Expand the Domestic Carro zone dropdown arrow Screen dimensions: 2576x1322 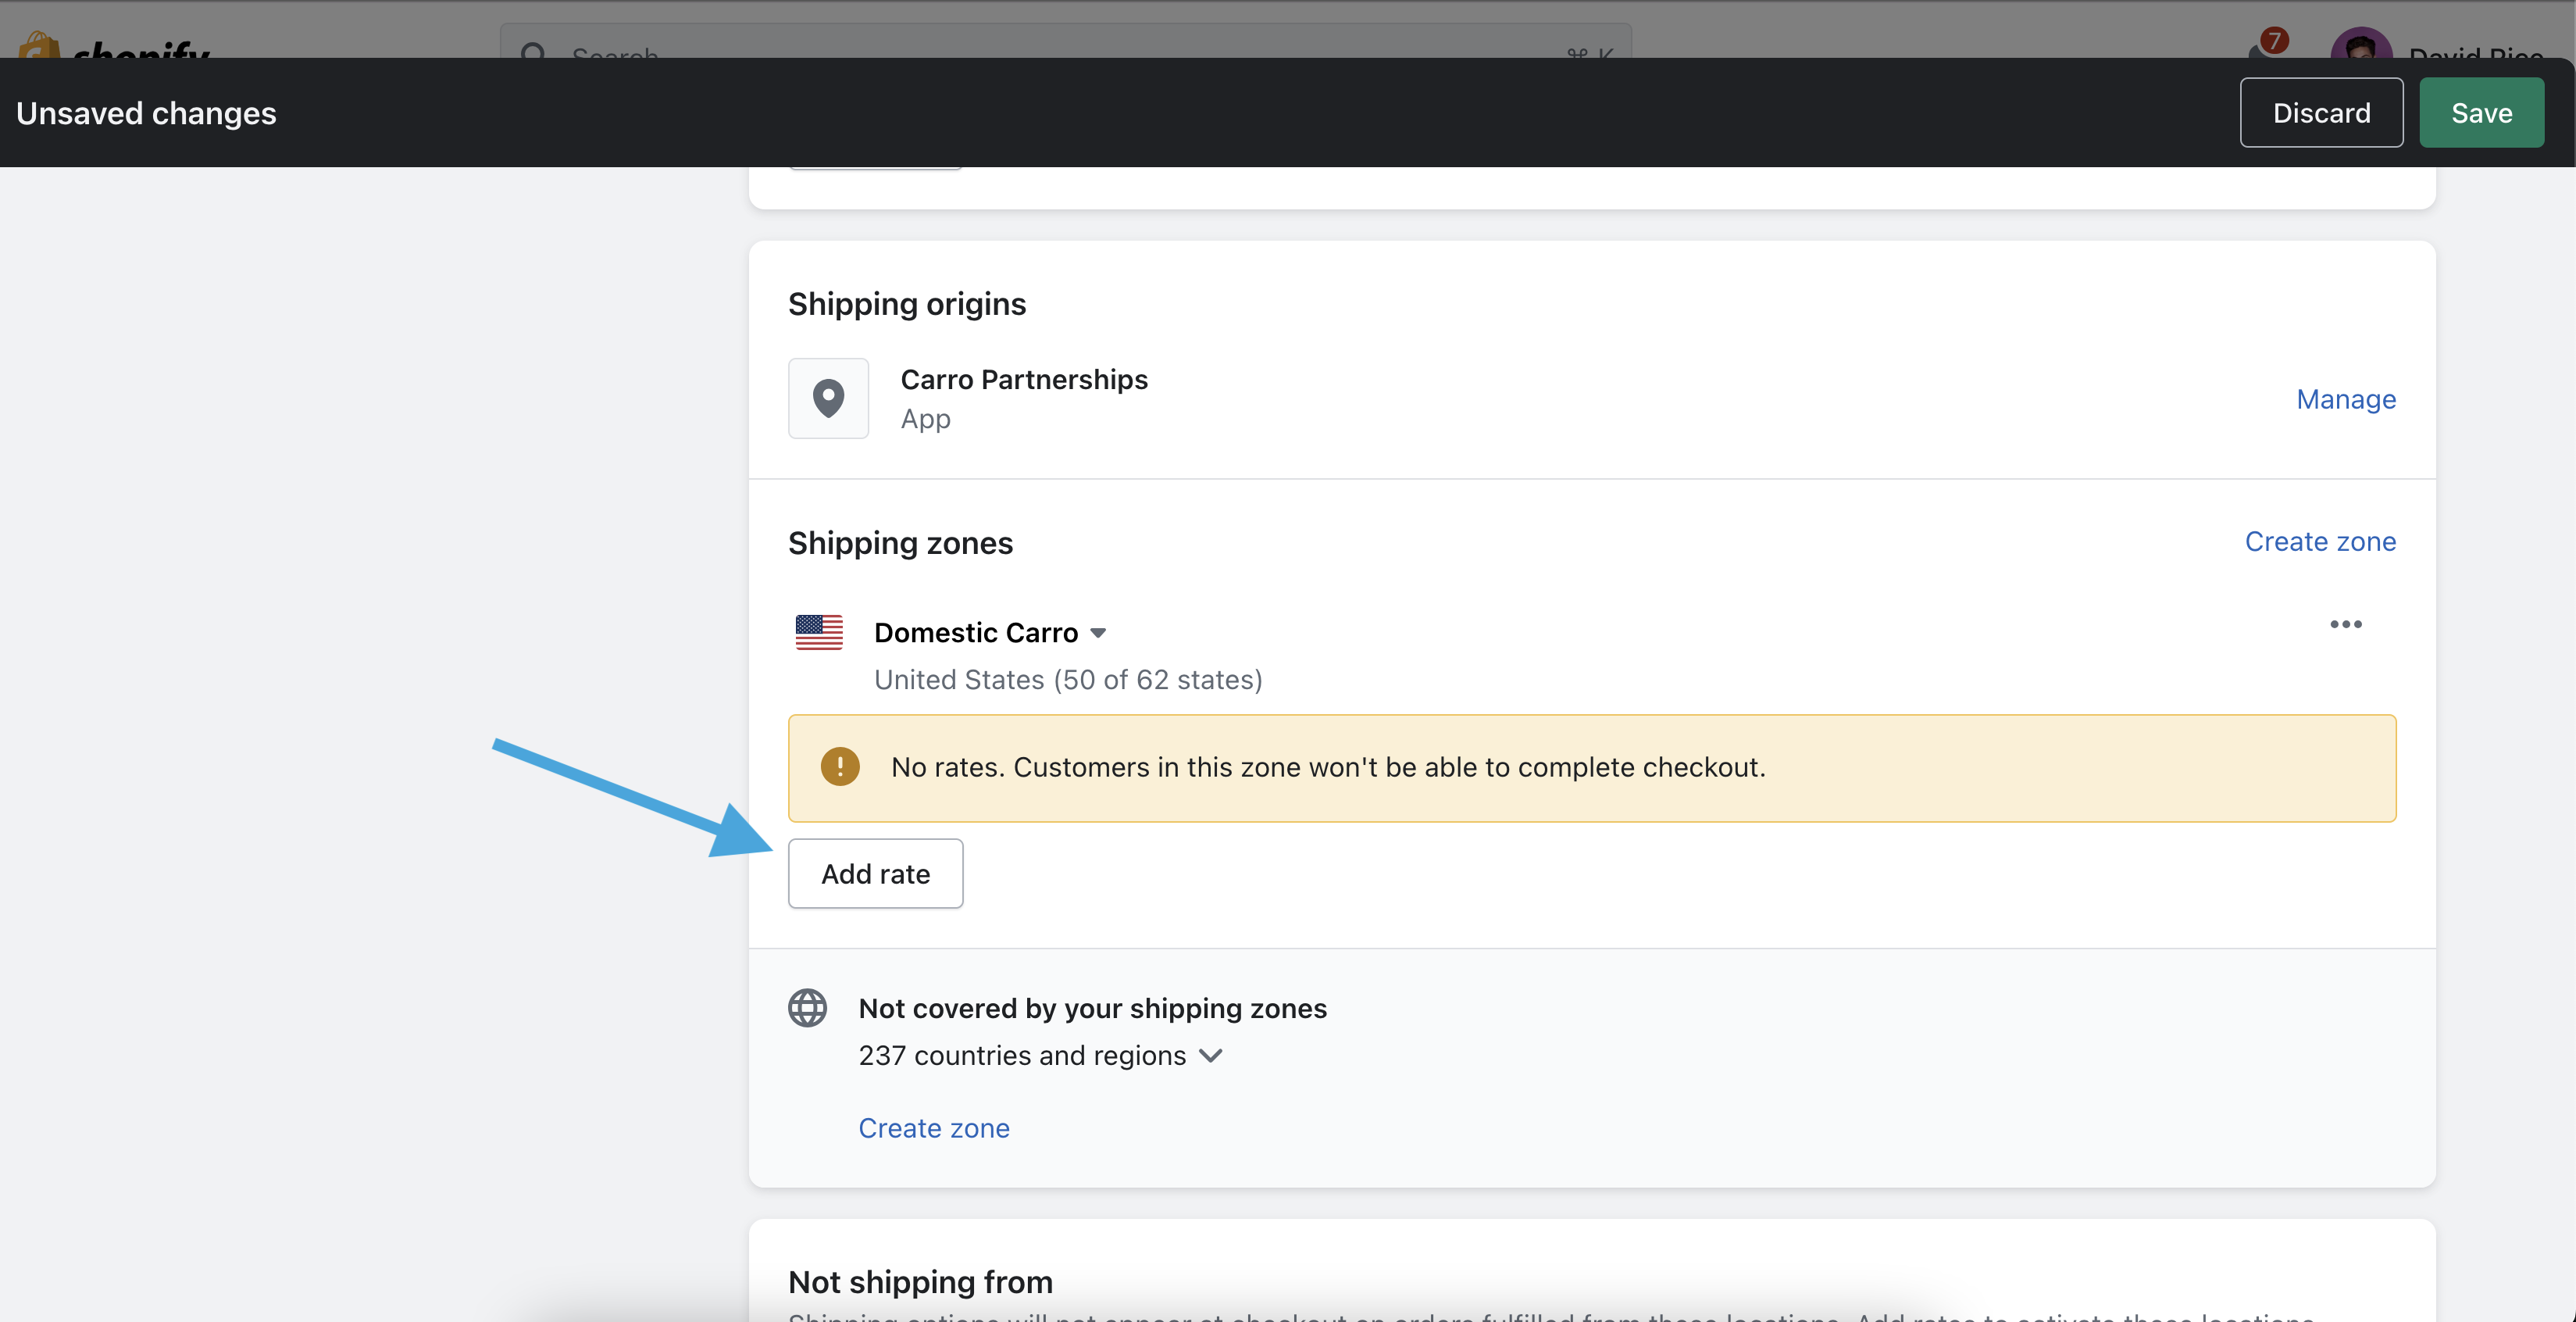[x=1098, y=633]
